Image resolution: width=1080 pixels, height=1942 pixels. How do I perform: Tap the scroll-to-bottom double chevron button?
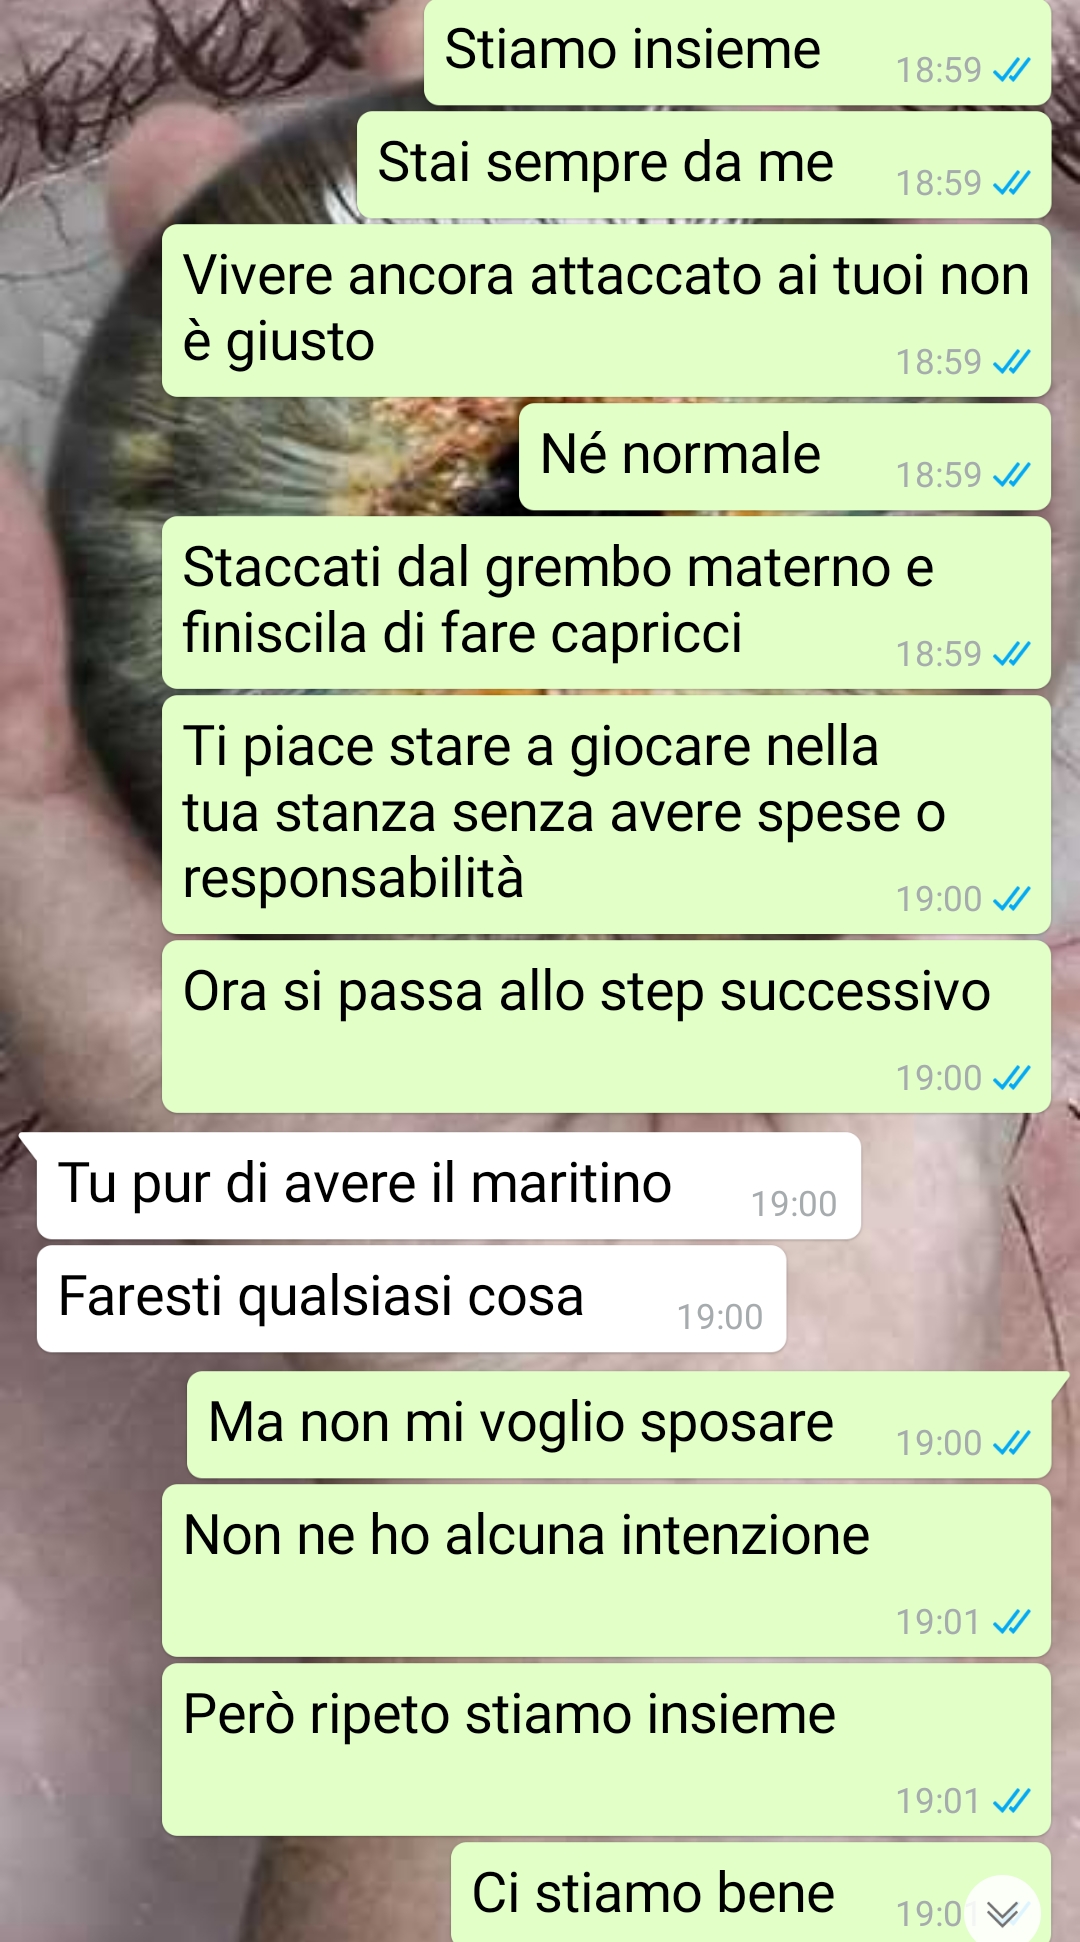1003,1912
